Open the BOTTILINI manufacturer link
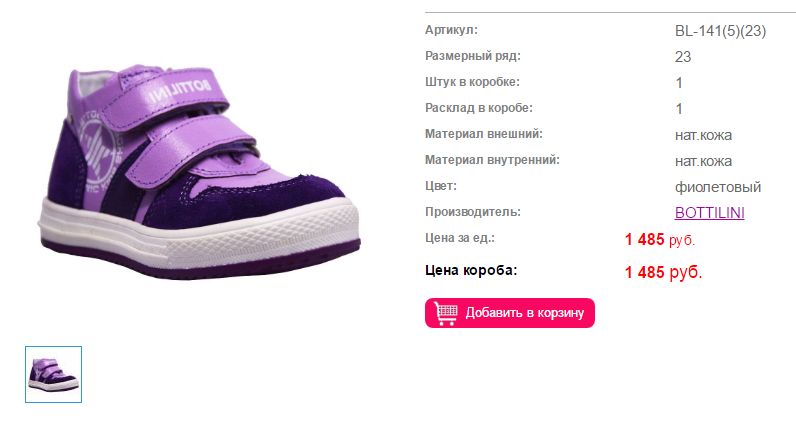796x422 pixels. (x=709, y=213)
